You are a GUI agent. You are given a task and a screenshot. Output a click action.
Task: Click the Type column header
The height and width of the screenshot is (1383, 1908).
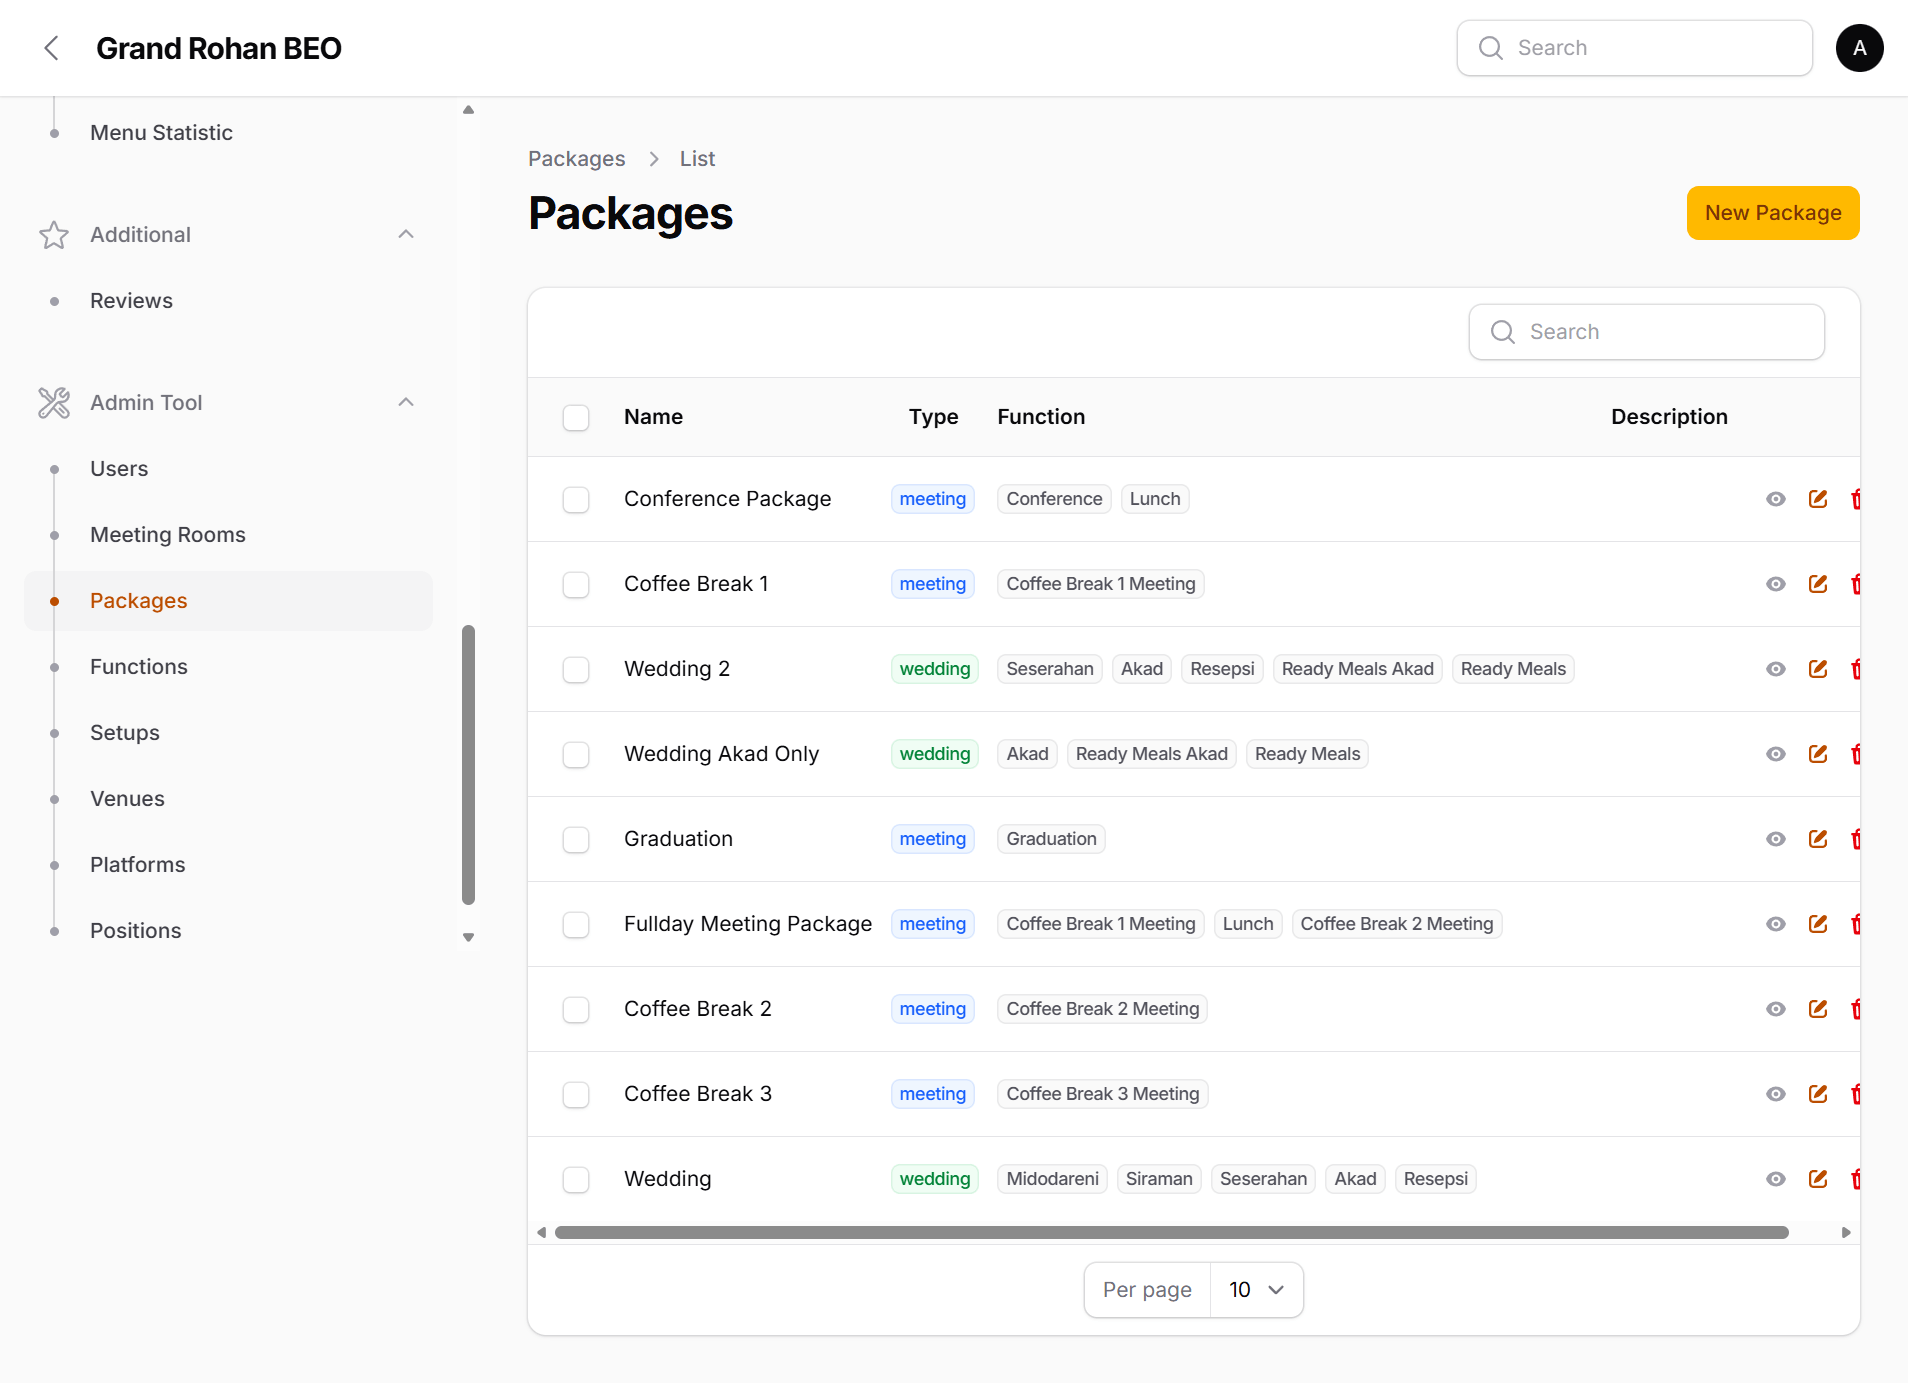(x=933, y=417)
